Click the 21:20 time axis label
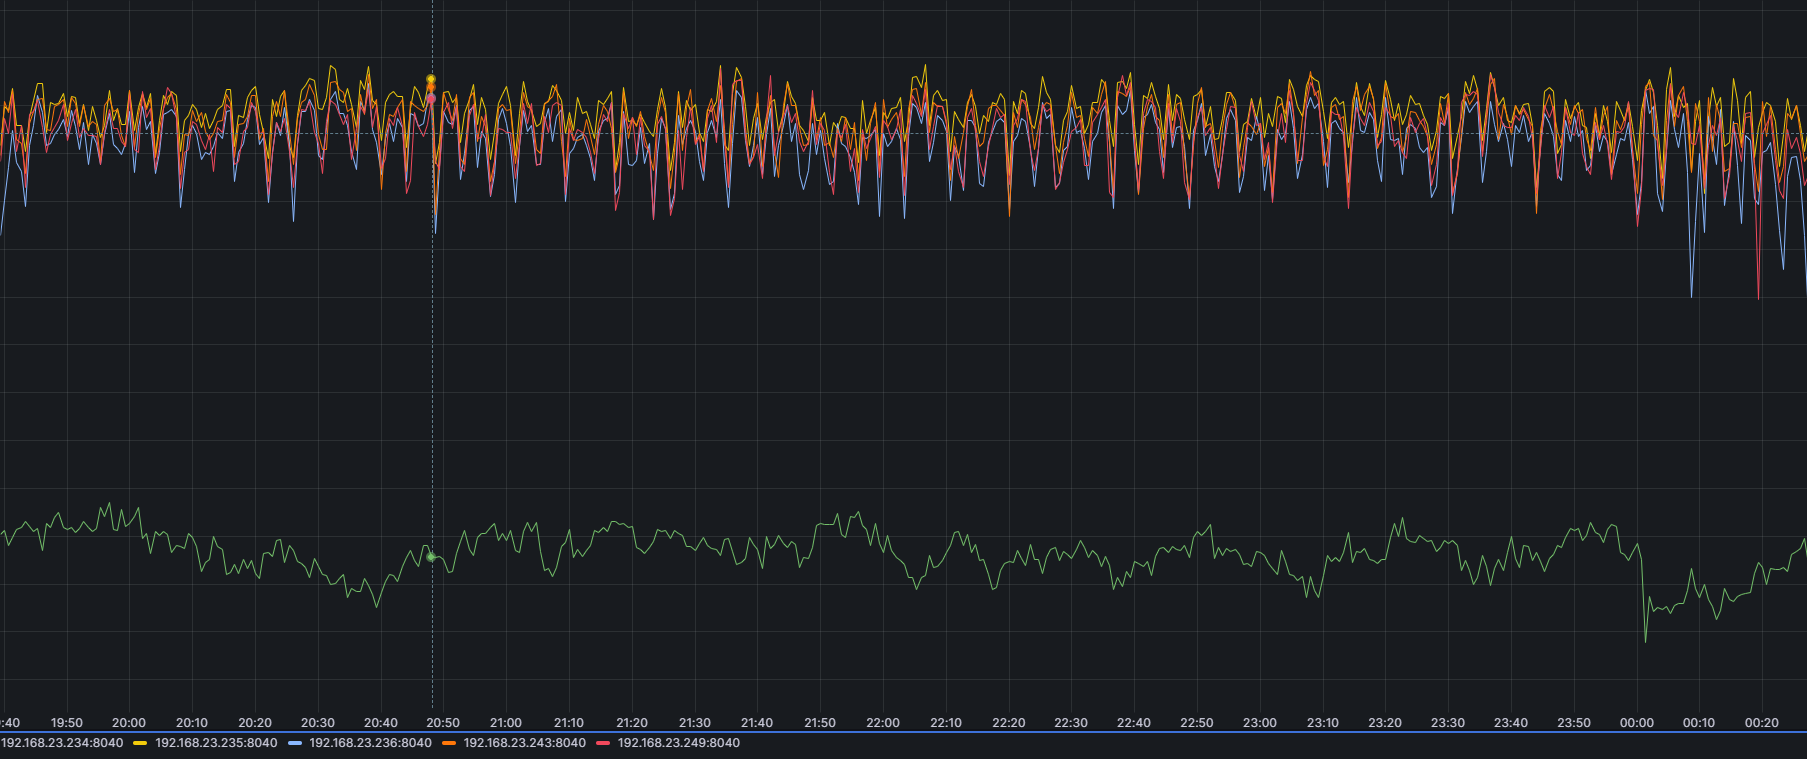Screen dimensions: 1807x759 632,723
